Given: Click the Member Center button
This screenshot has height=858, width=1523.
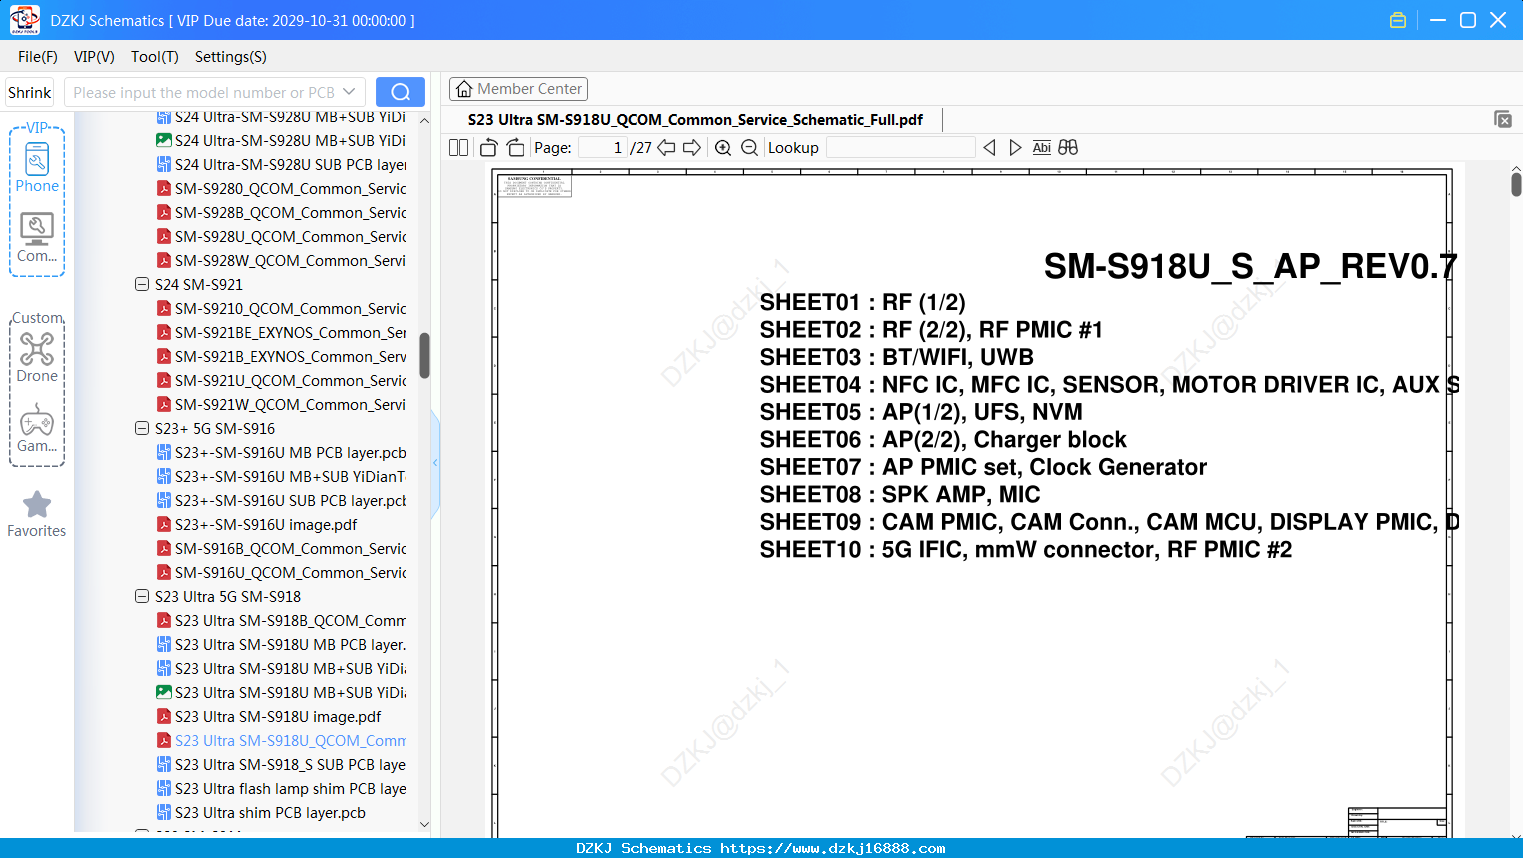Looking at the screenshot, I should (518, 89).
